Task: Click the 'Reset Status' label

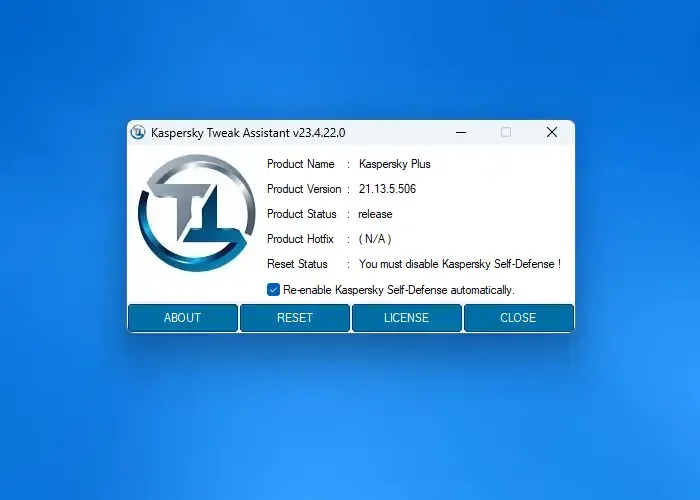Action: pos(297,264)
